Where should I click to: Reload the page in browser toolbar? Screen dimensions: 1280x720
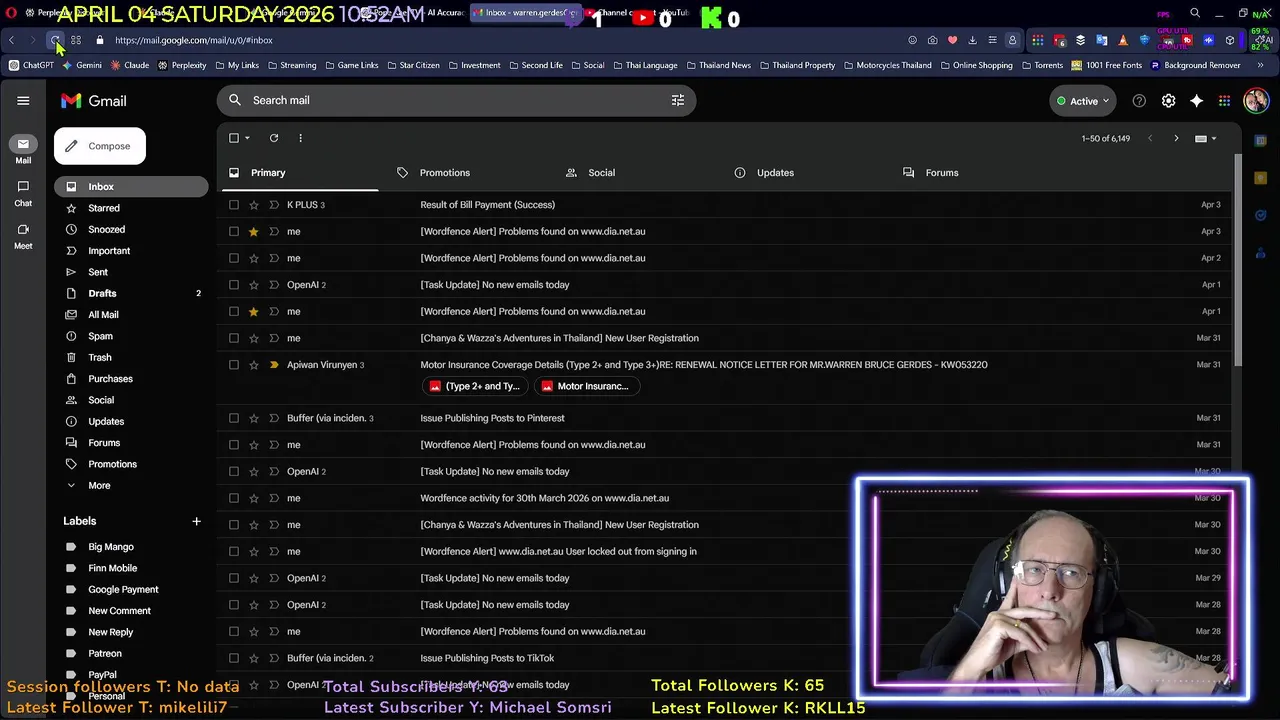[x=54, y=40]
